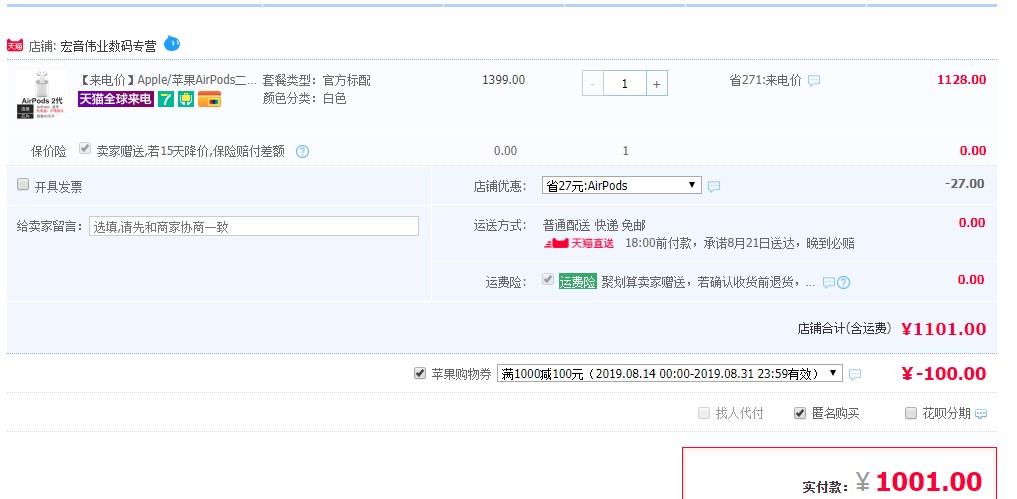This screenshot has width=1017, height=499.
Task: Open the 店铺优惠 省27元:AirPods dropdown
Action: tap(621, 186)
